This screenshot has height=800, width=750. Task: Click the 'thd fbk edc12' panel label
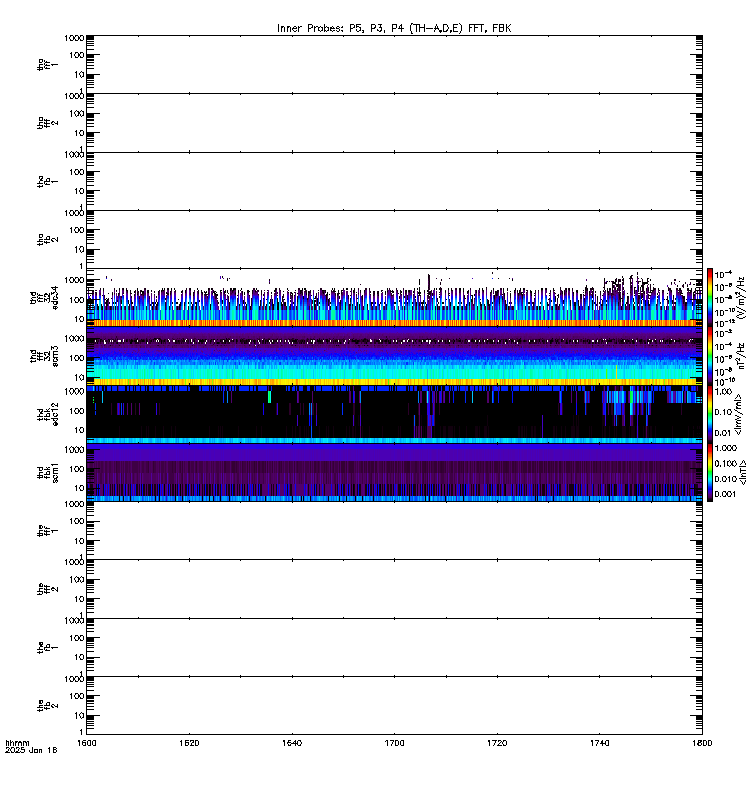[x=47, y=414]
